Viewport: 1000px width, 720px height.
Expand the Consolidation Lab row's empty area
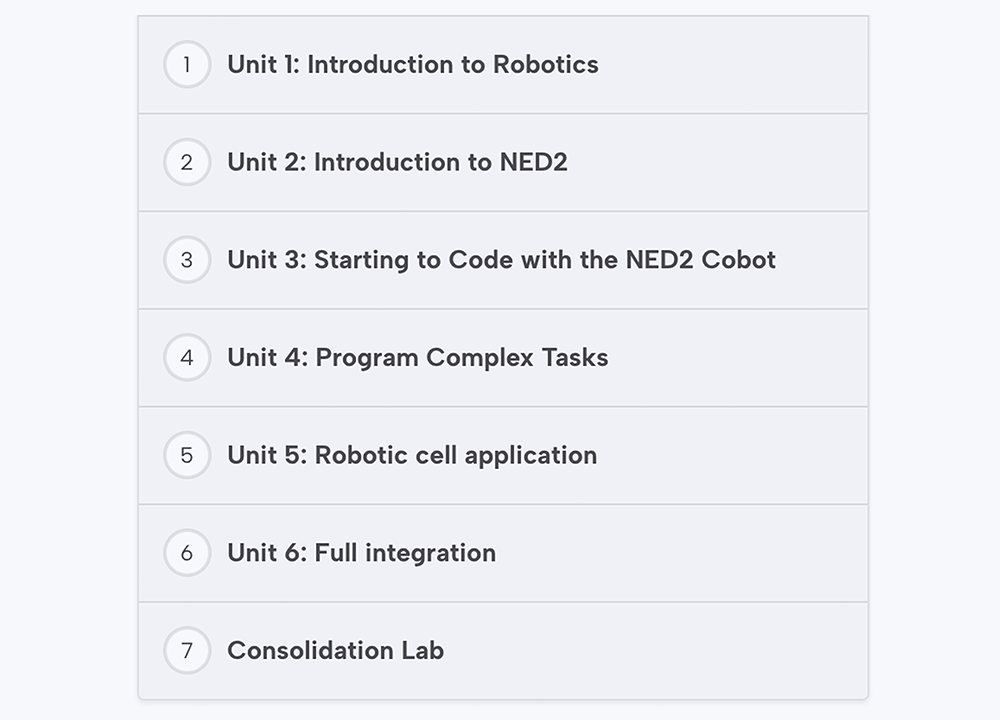pyautogui.click(x=656, y=650)
